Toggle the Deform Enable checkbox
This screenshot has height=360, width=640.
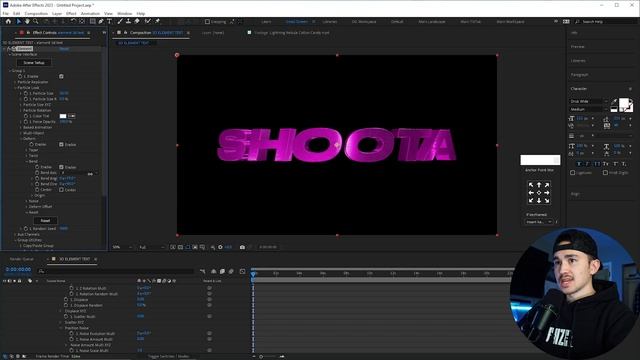61,144
